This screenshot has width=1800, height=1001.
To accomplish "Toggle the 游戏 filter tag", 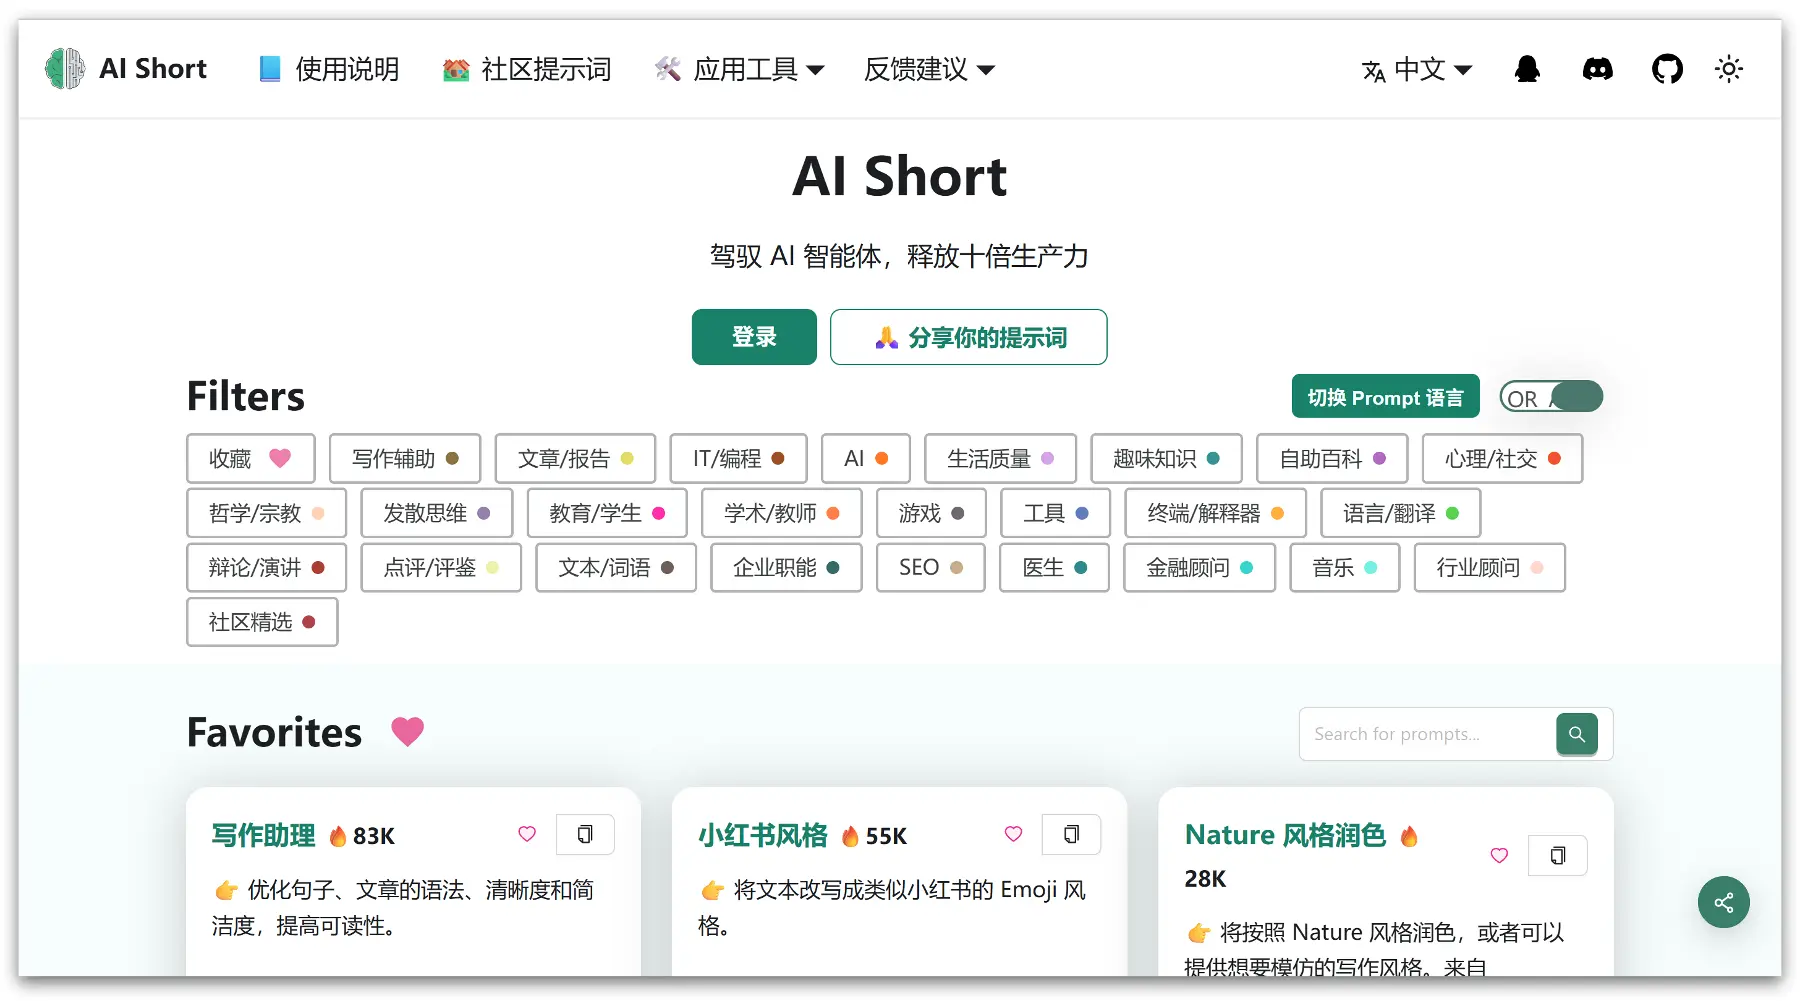I will pyautogui.click(x=931, y=513).
